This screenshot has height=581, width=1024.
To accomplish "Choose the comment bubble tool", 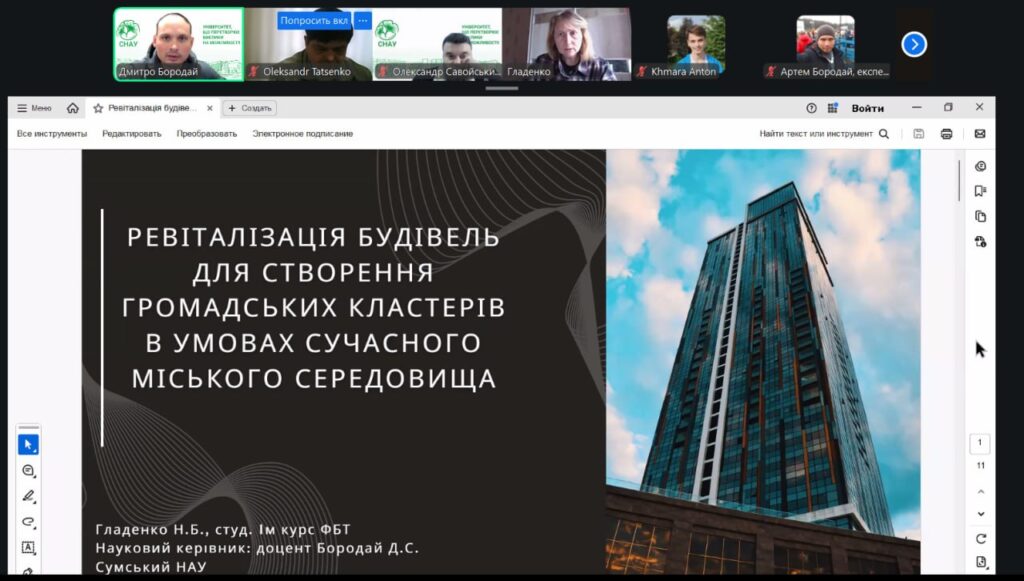I will pyautogui.click(x=28, y=470).
